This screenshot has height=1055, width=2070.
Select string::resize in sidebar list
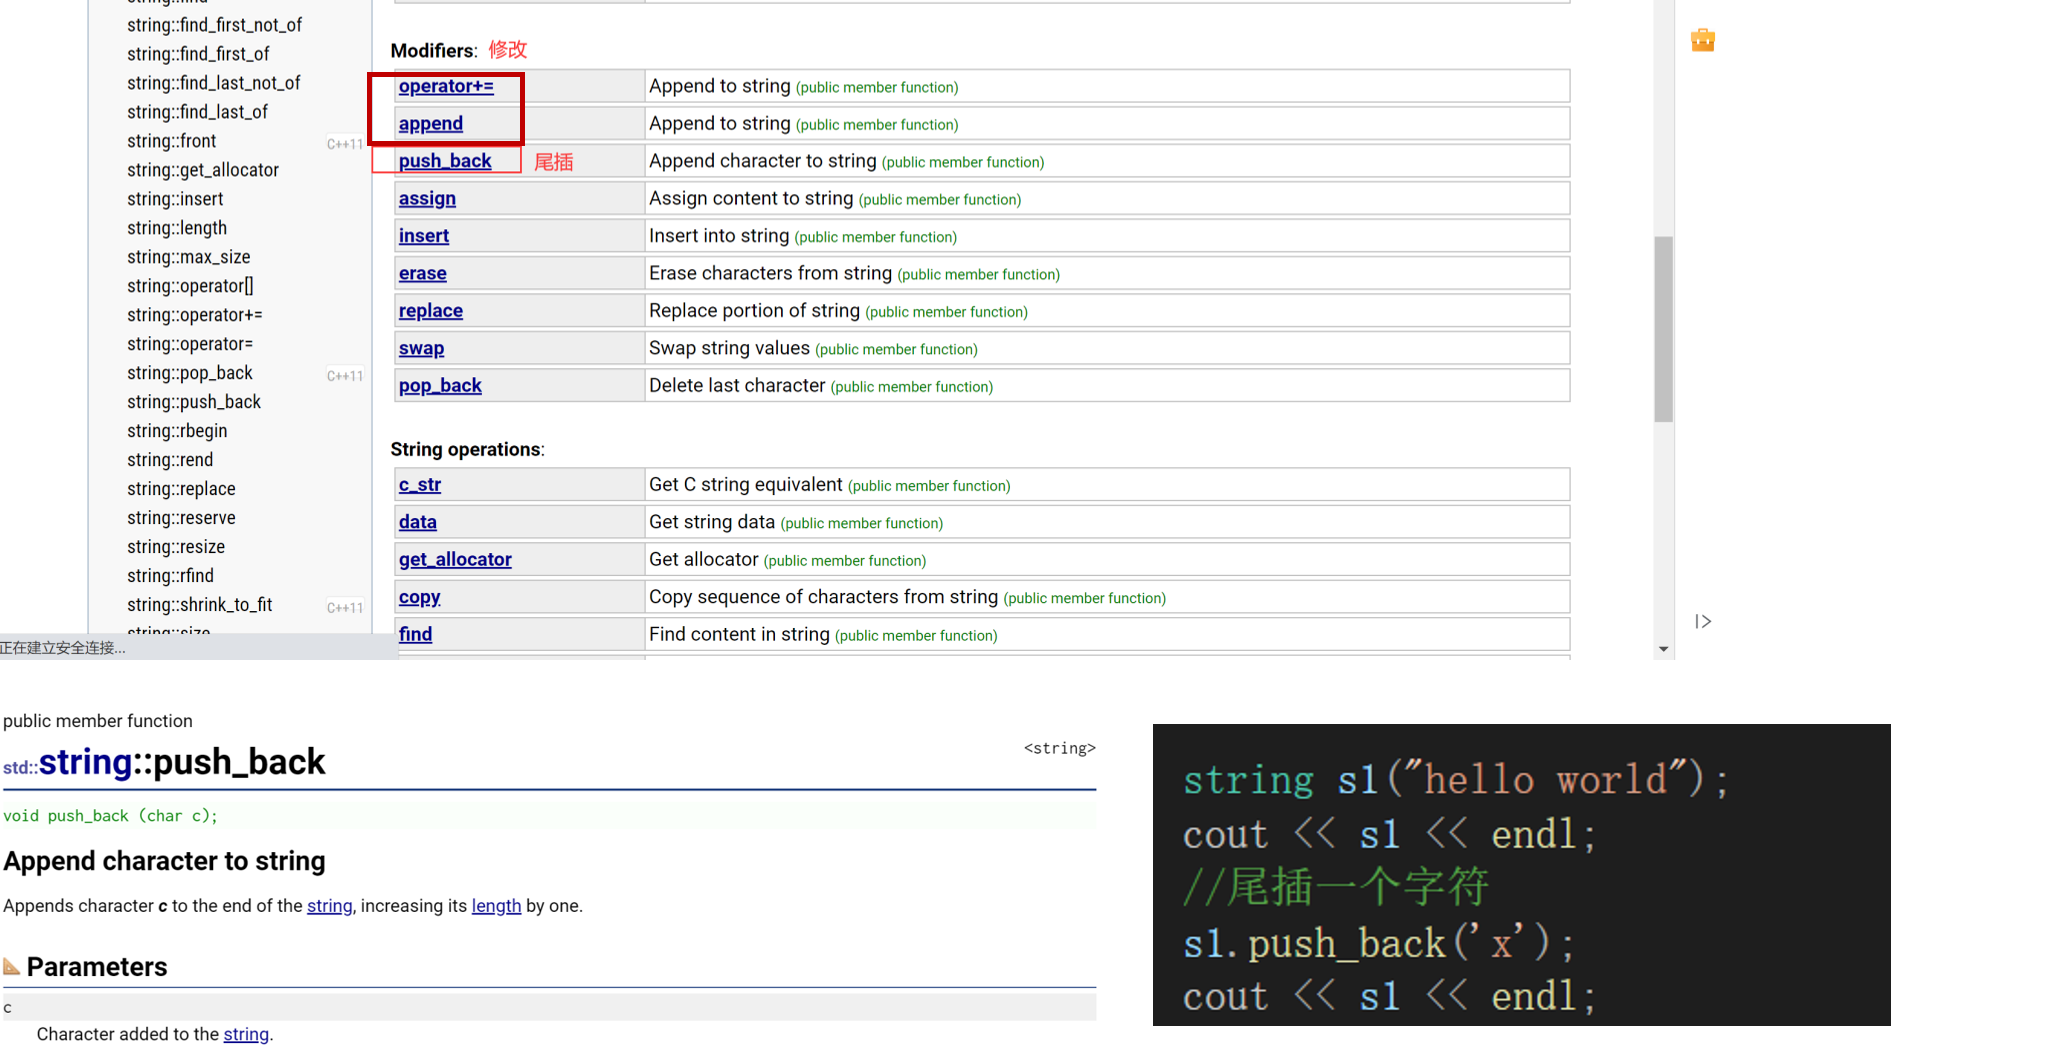click(x=176, y=547)
